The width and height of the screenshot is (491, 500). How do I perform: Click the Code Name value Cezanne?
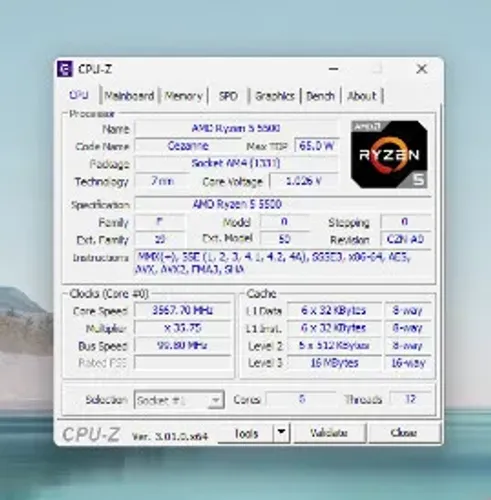pyautogui.click(x=188, y=146)
